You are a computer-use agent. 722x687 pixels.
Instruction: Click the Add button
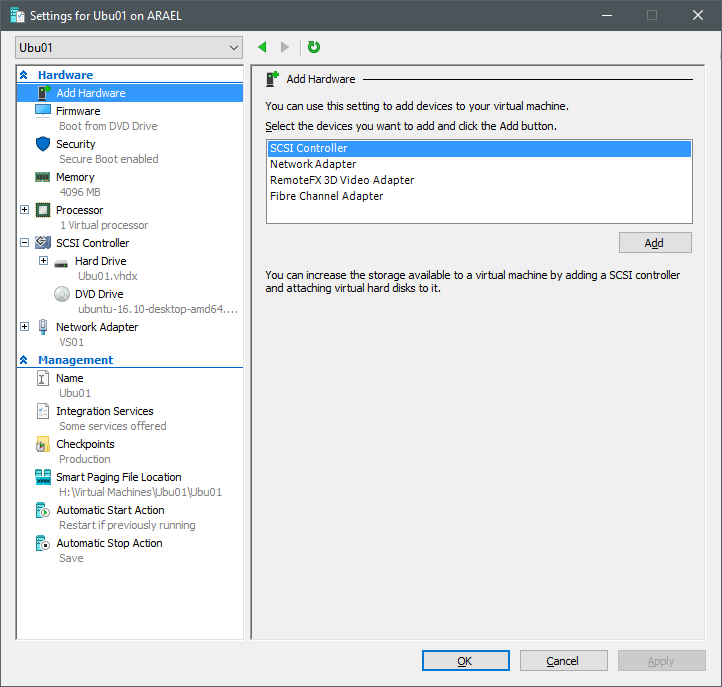655,243
